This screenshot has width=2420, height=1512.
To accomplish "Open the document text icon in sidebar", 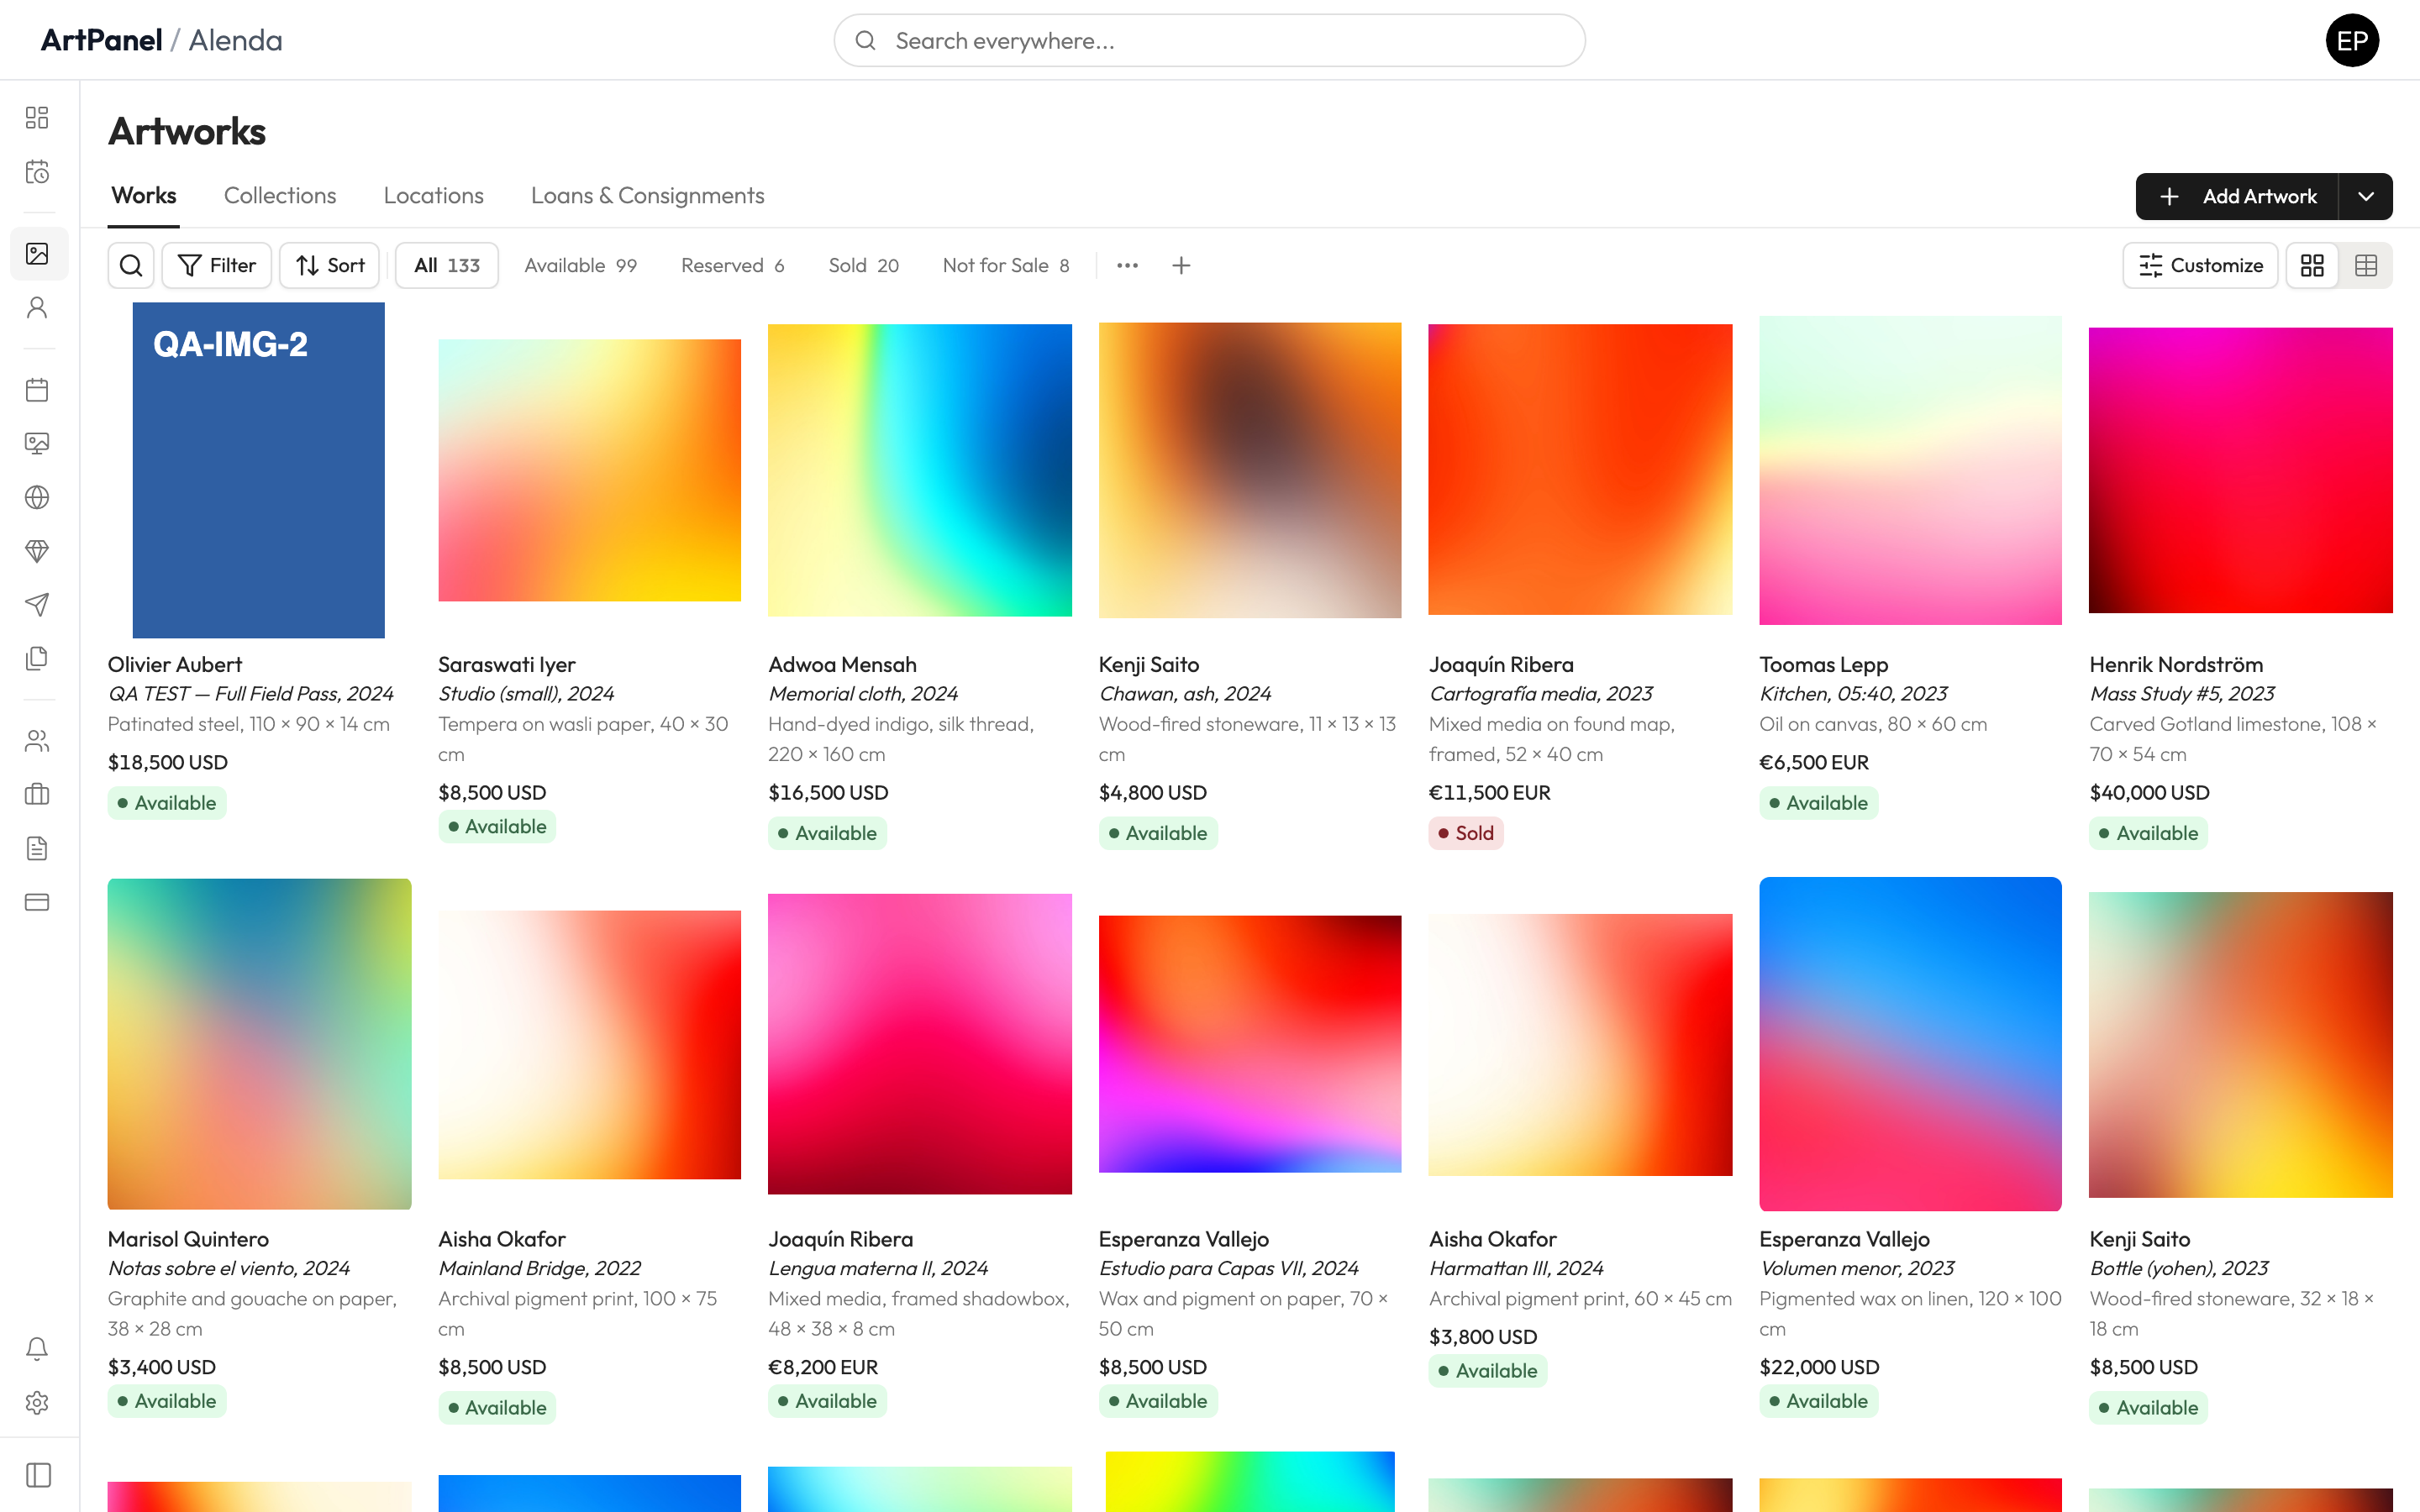I will click(37, 849).
